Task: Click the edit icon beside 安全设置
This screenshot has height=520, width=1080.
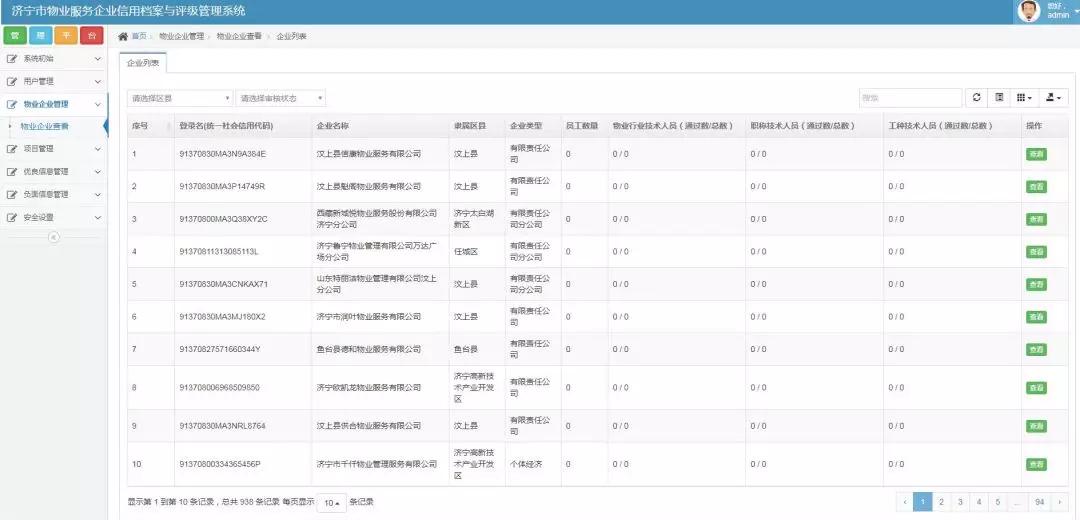Action: point(11,218)
